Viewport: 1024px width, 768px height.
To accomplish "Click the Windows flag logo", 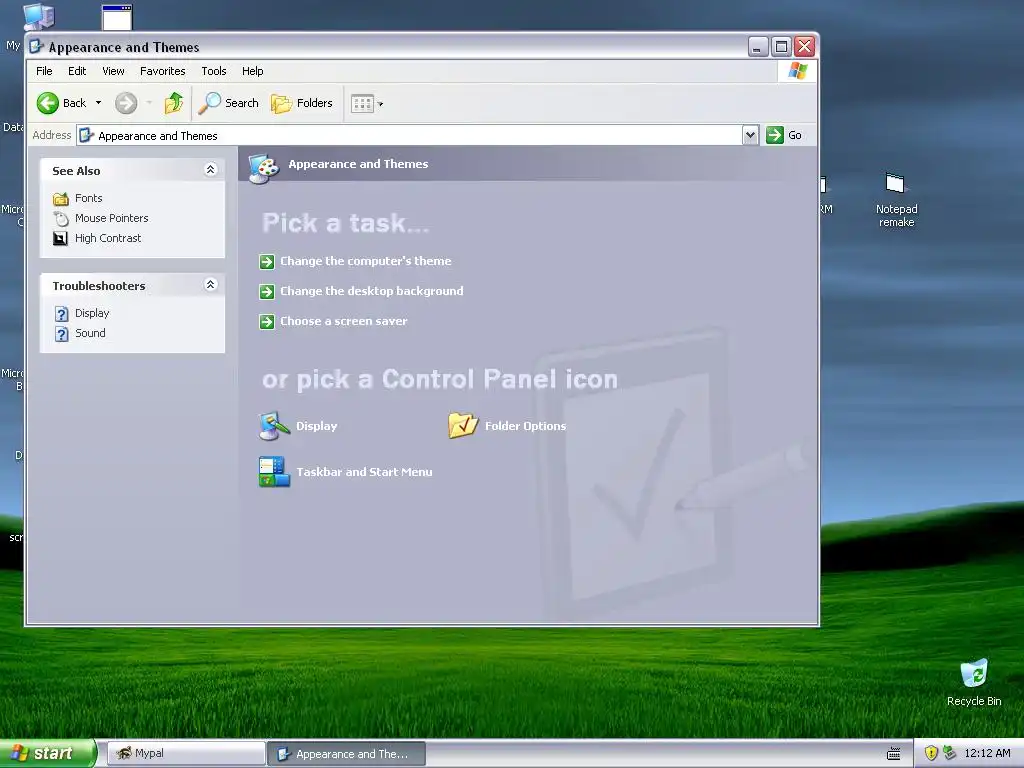I will (797, 71).
